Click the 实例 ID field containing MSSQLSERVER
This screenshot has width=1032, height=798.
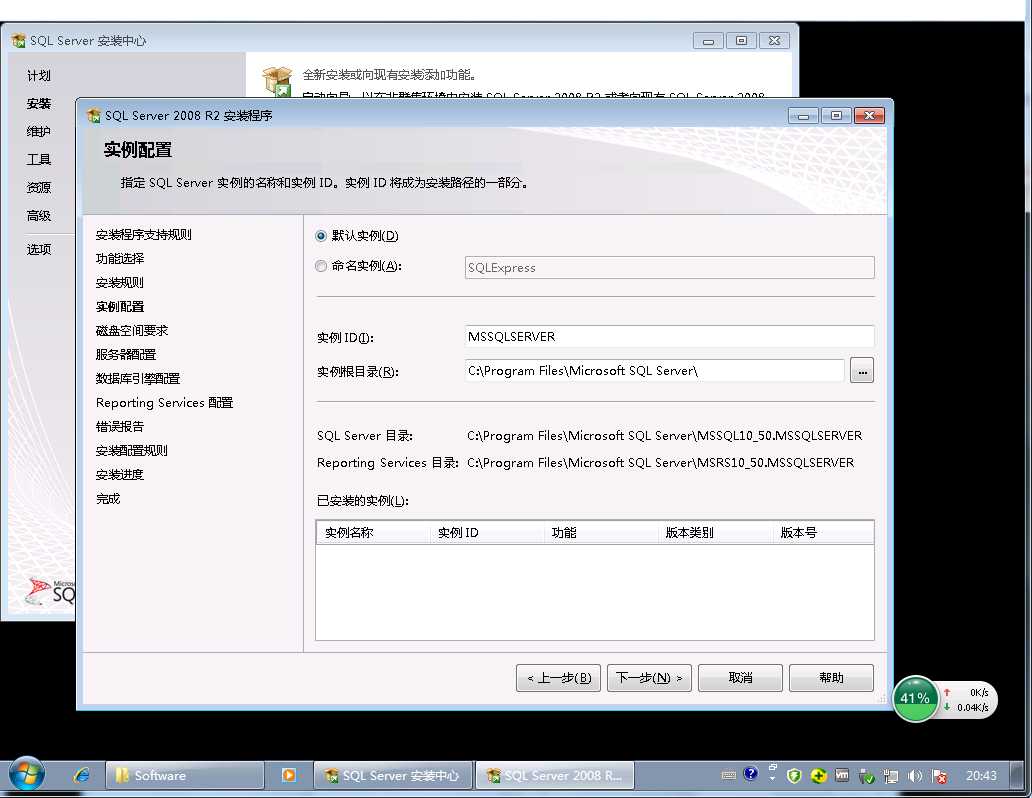(669, 336)
